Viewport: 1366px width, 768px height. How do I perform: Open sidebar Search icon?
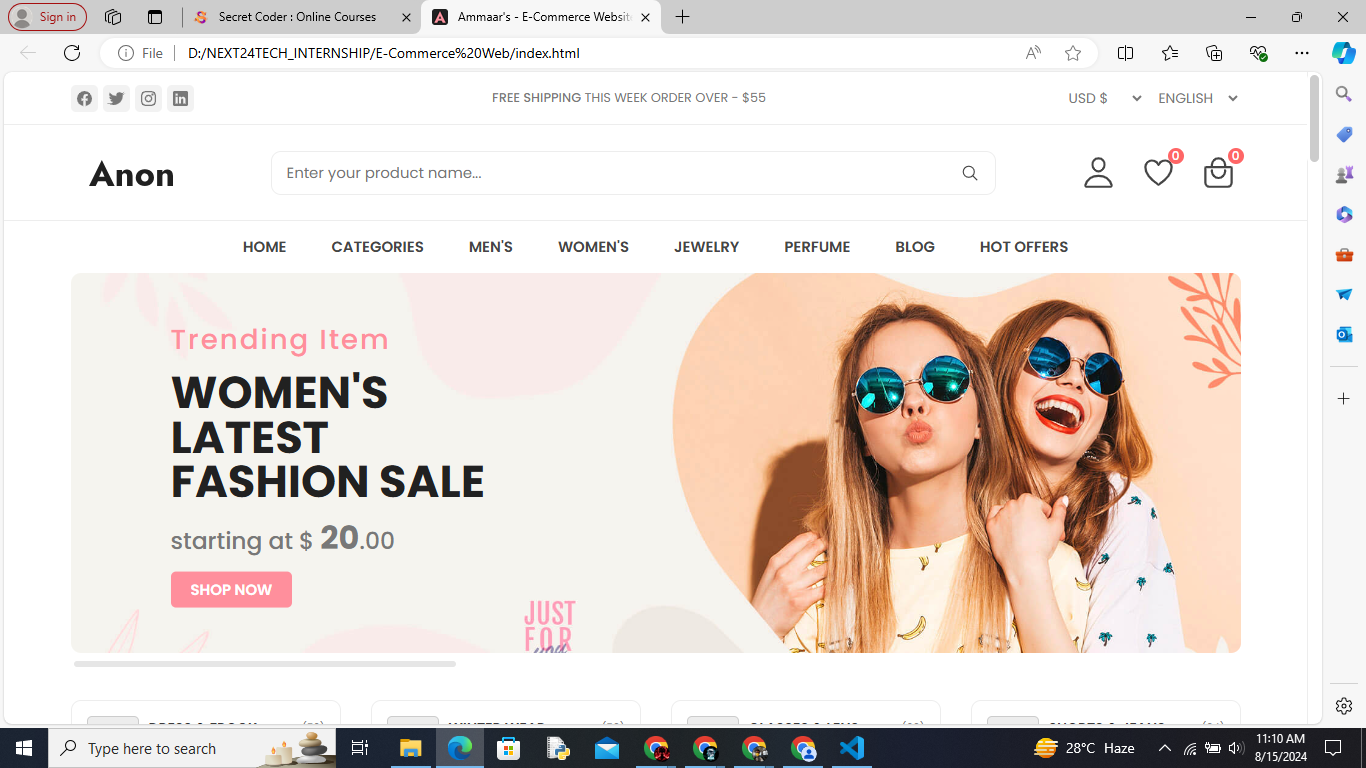pyautogui.click(x=1344, y=94)
